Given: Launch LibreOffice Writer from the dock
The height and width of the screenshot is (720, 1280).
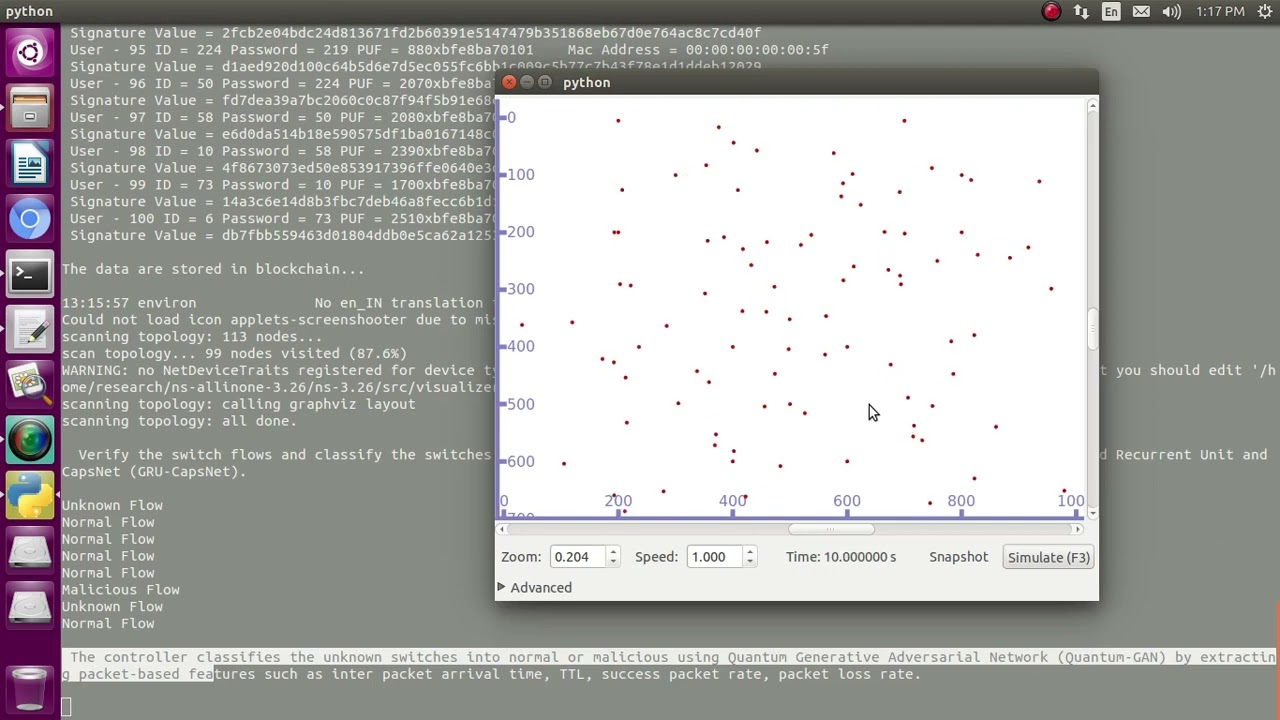Looking at the screenshot, I should point(30,163).
